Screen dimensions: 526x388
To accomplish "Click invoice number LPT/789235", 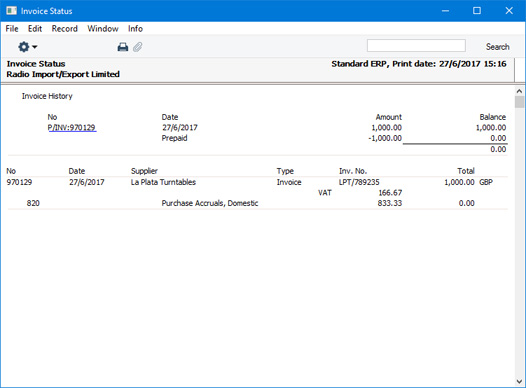I will click(x=359, y=182).
